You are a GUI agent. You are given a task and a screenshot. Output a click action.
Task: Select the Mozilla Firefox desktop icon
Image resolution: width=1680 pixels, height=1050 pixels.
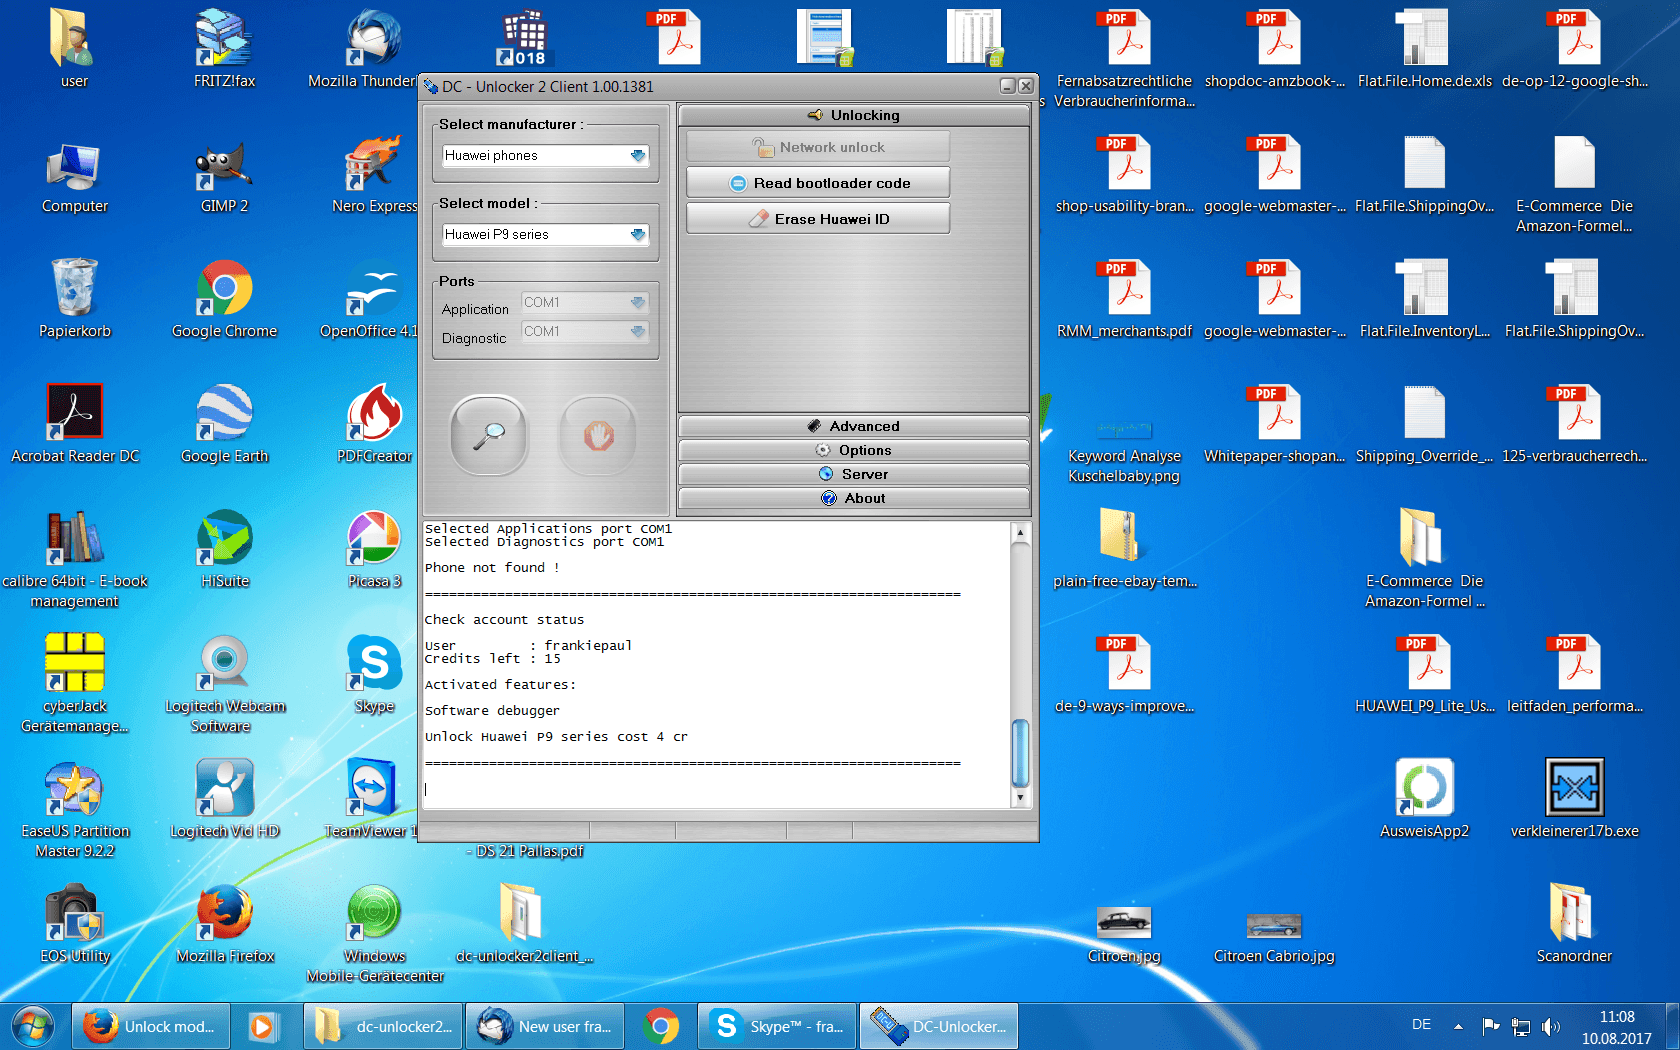point(224,925)
